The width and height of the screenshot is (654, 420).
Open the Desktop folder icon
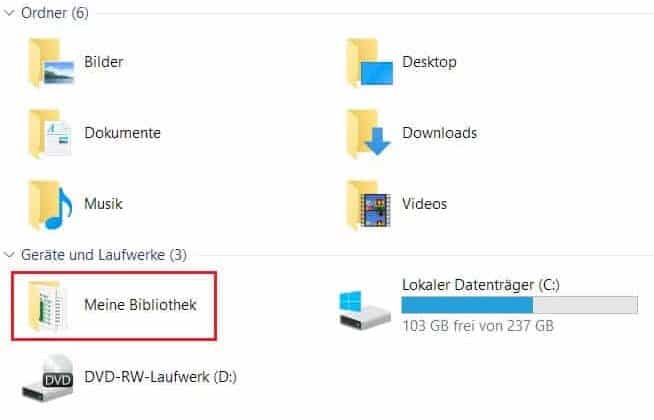click(370, 63)
